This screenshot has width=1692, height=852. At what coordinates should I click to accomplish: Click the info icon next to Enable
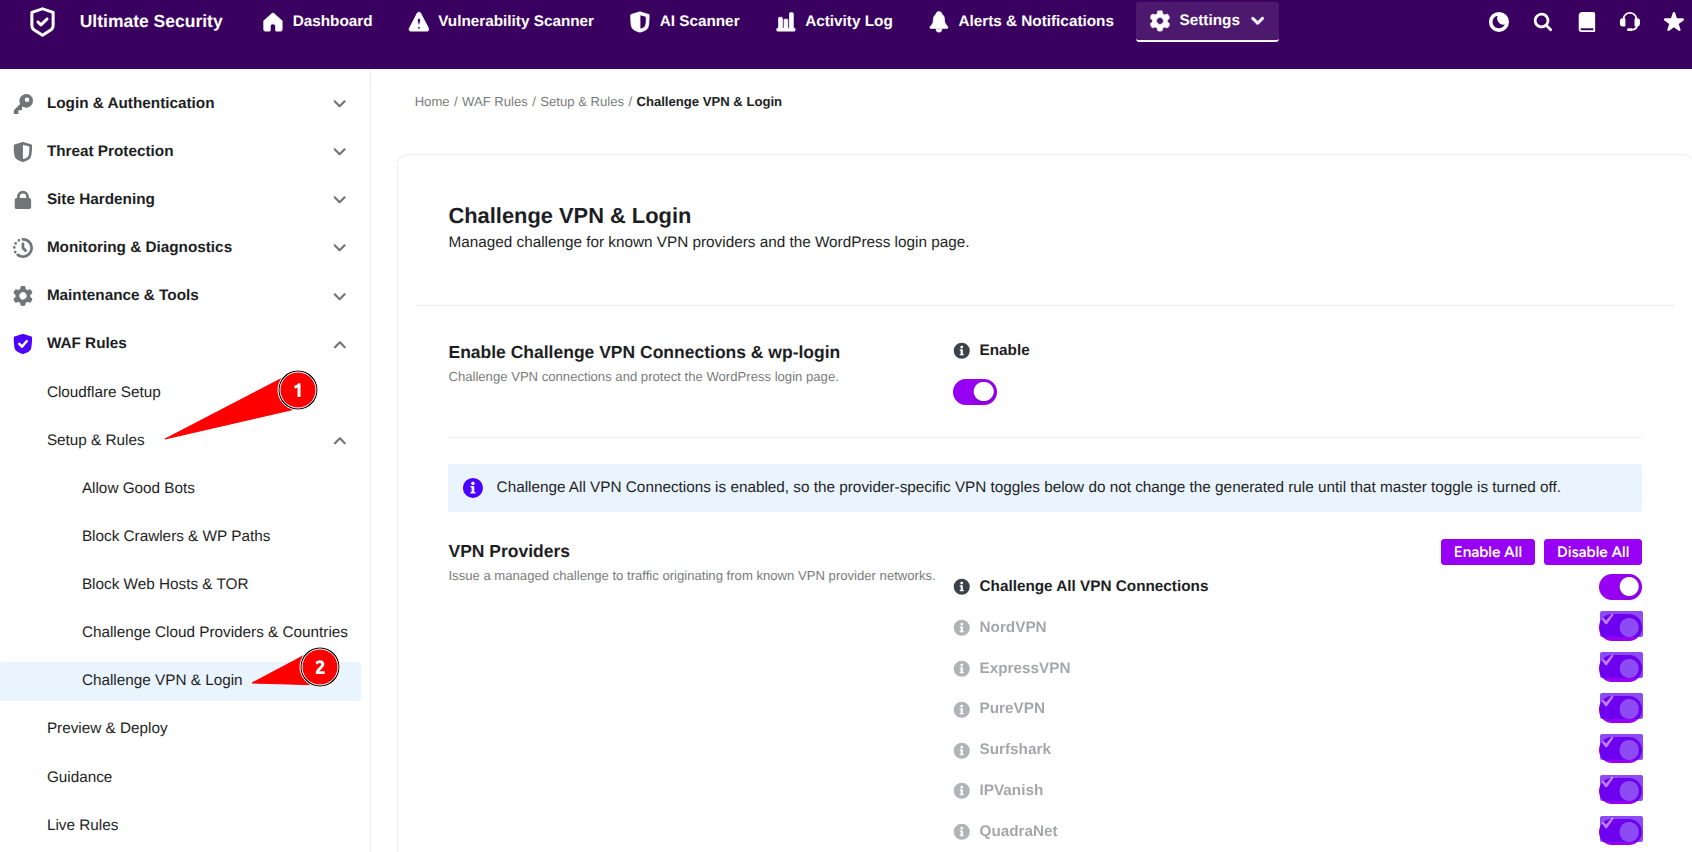(x=962, y=351)
